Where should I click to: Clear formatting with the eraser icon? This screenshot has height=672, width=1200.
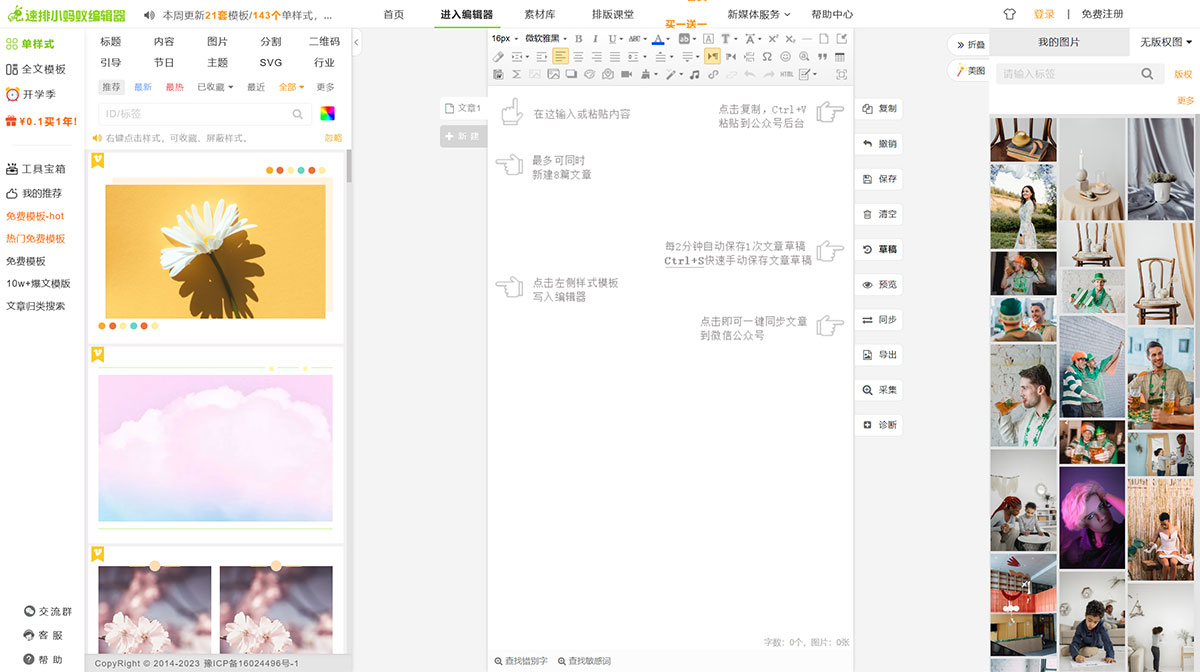click(x=497, y=57)
